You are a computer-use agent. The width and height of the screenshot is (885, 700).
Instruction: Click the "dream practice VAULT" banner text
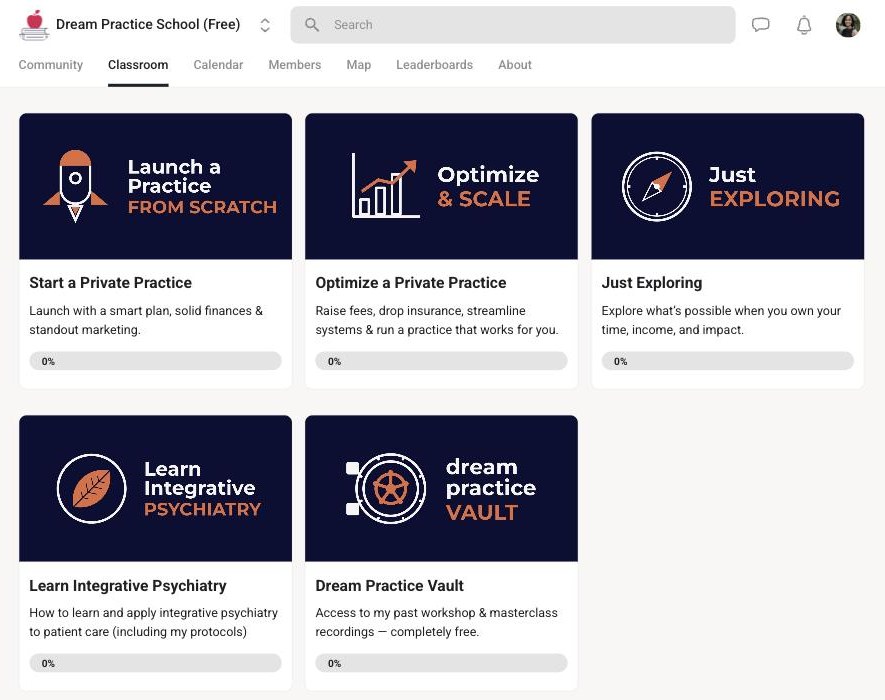click(x=490, y=488)
